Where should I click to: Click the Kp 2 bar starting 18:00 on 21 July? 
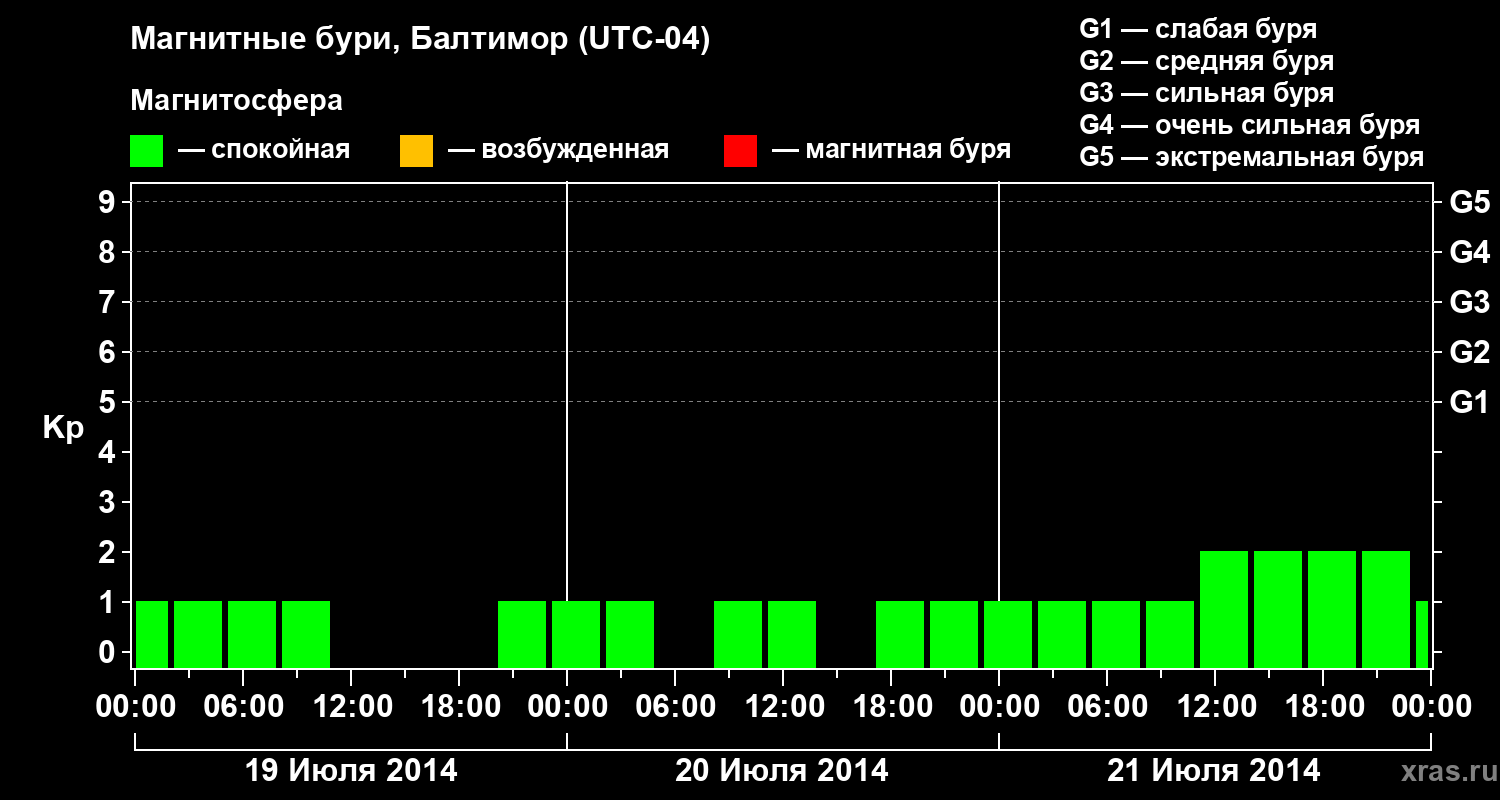click(x=1332, y=609)
